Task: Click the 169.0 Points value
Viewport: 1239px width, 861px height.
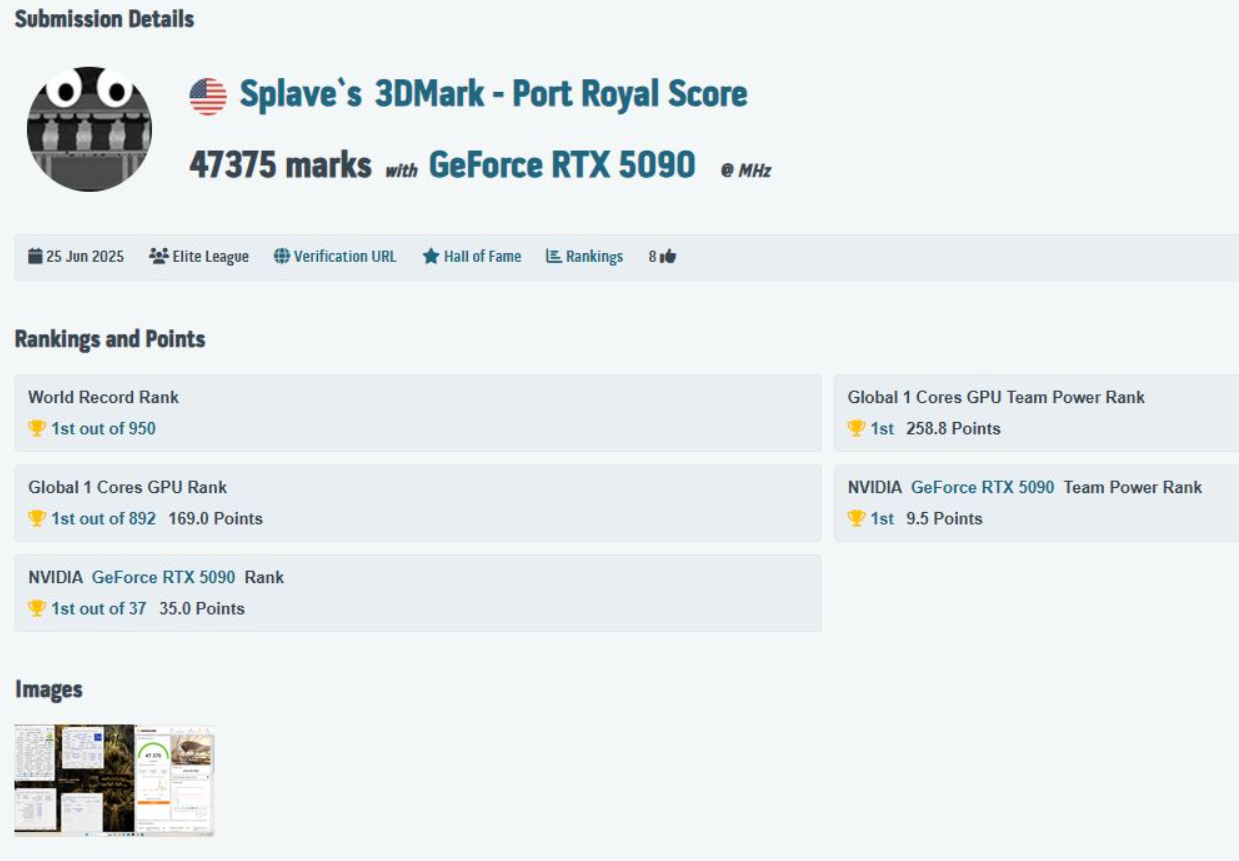Action: tap(215, 518)
